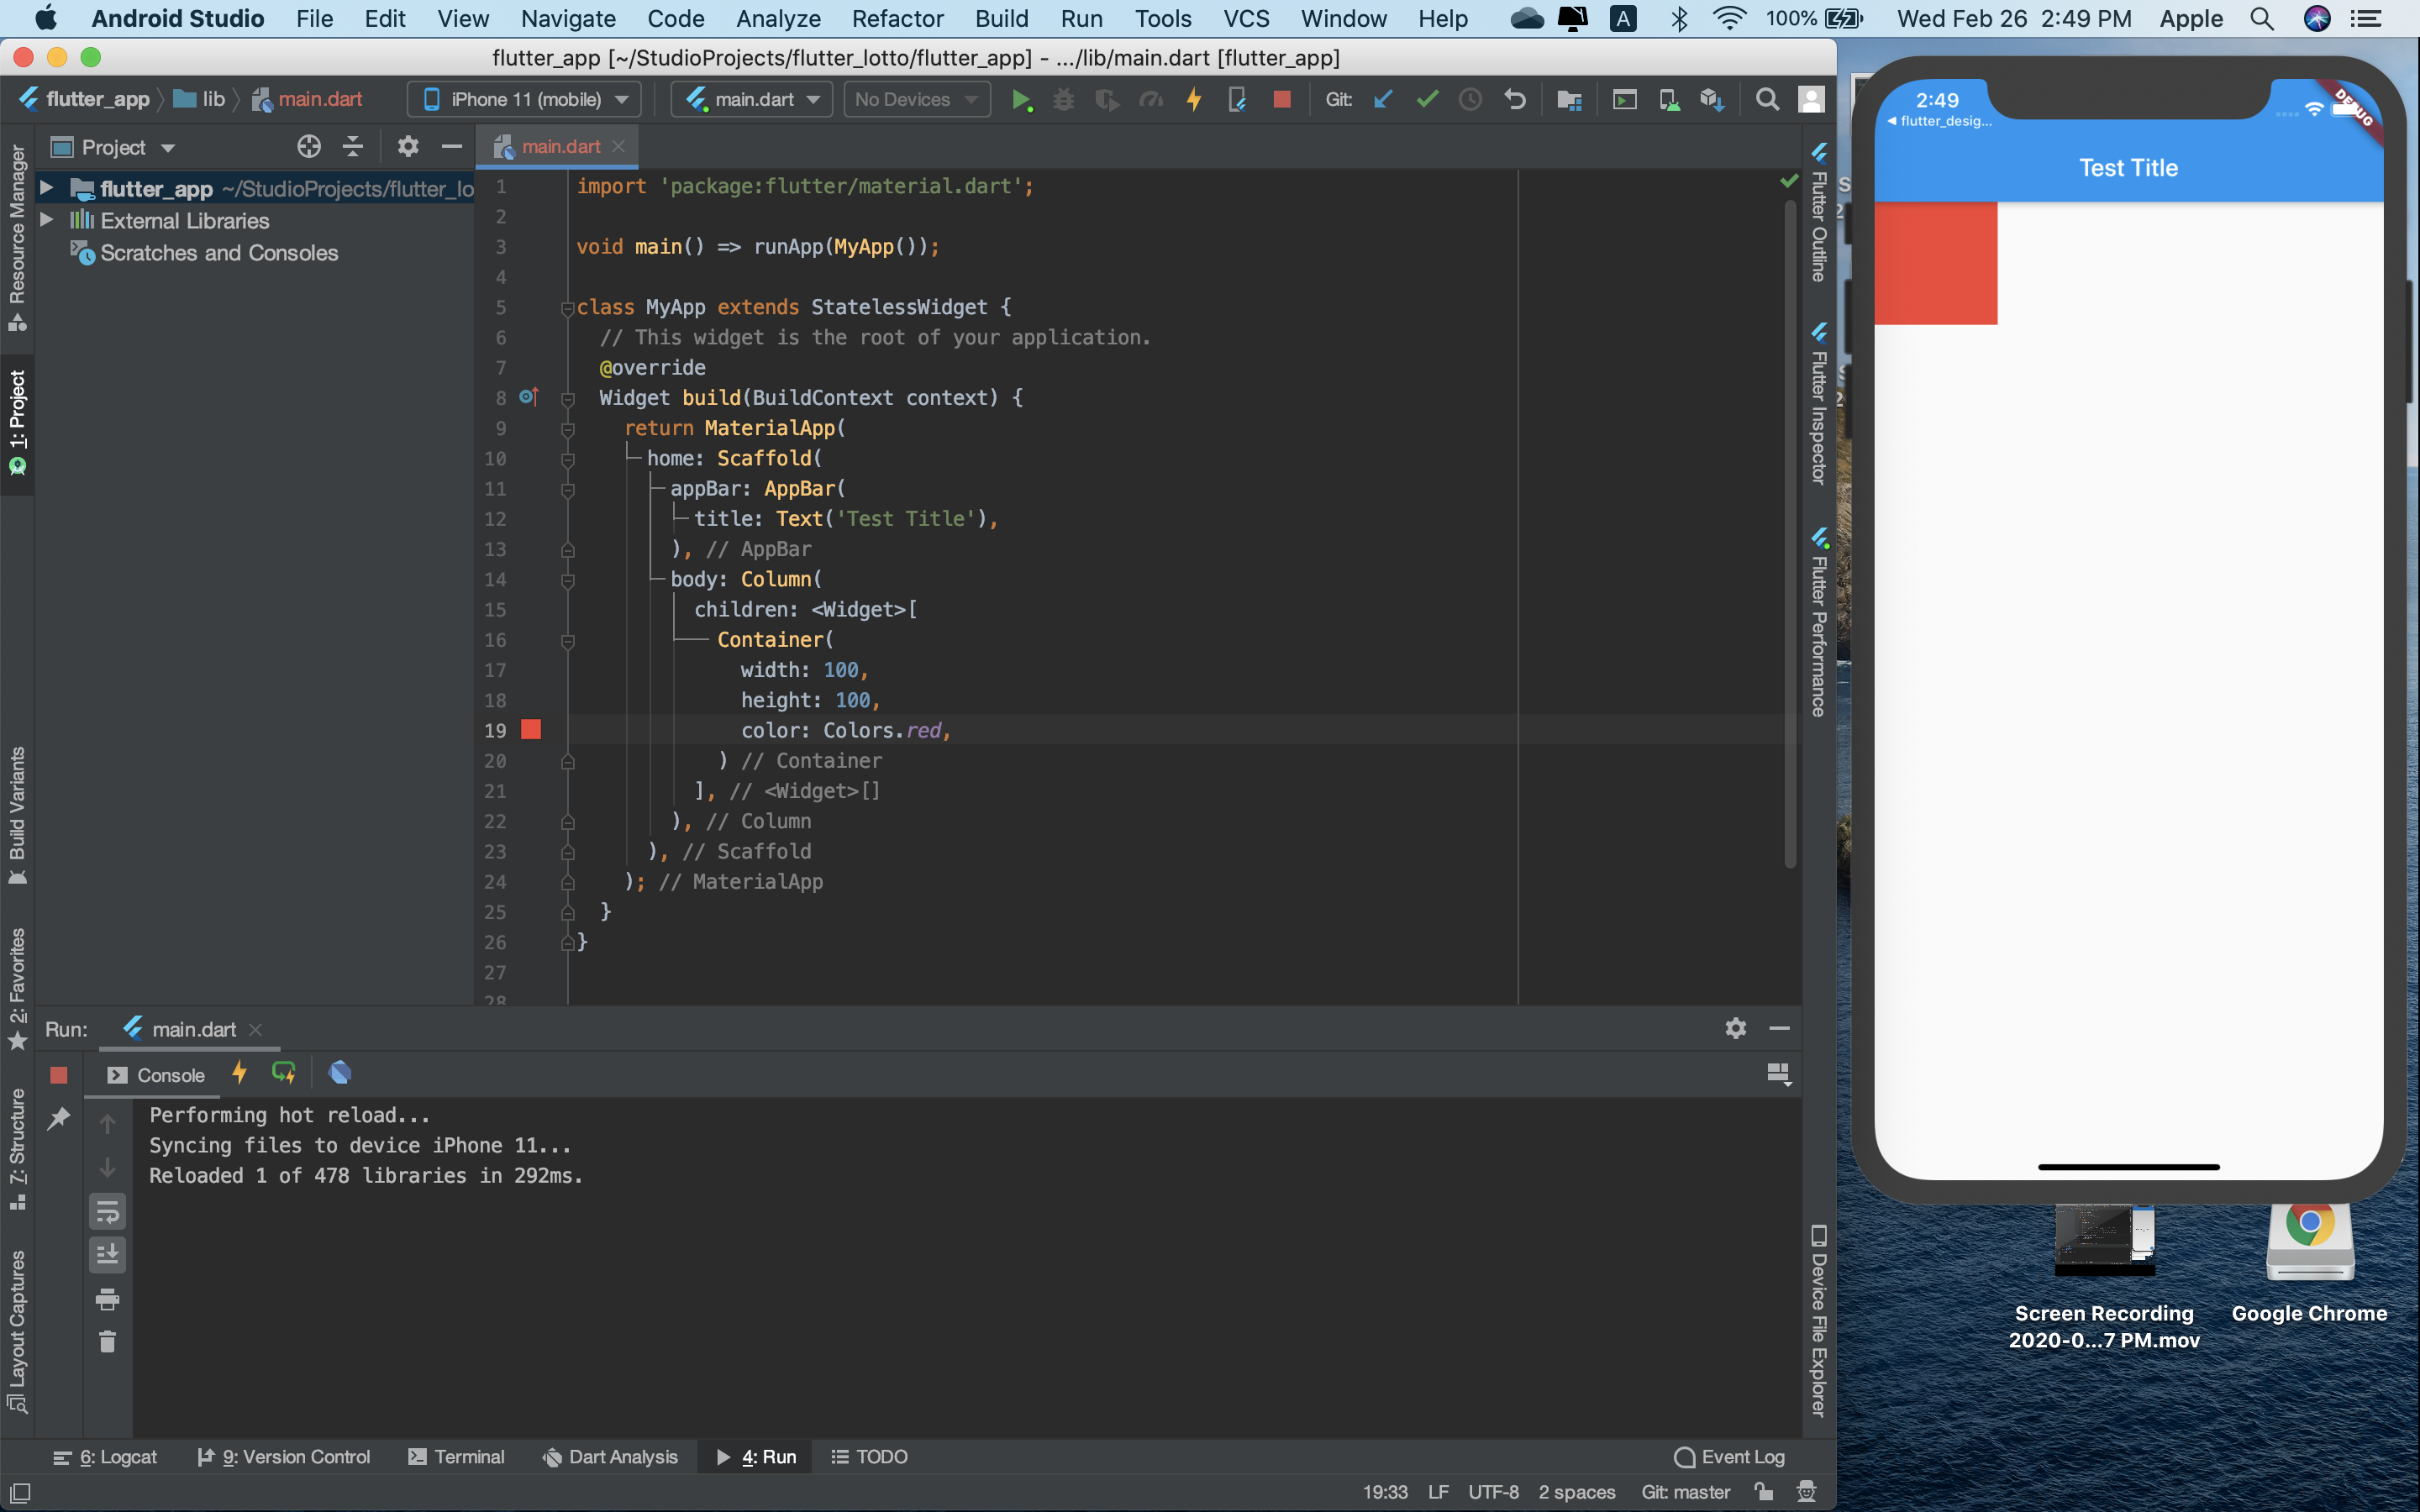
Task: Switch to the Dart Analysis tab
Action: coord(610,1457)
